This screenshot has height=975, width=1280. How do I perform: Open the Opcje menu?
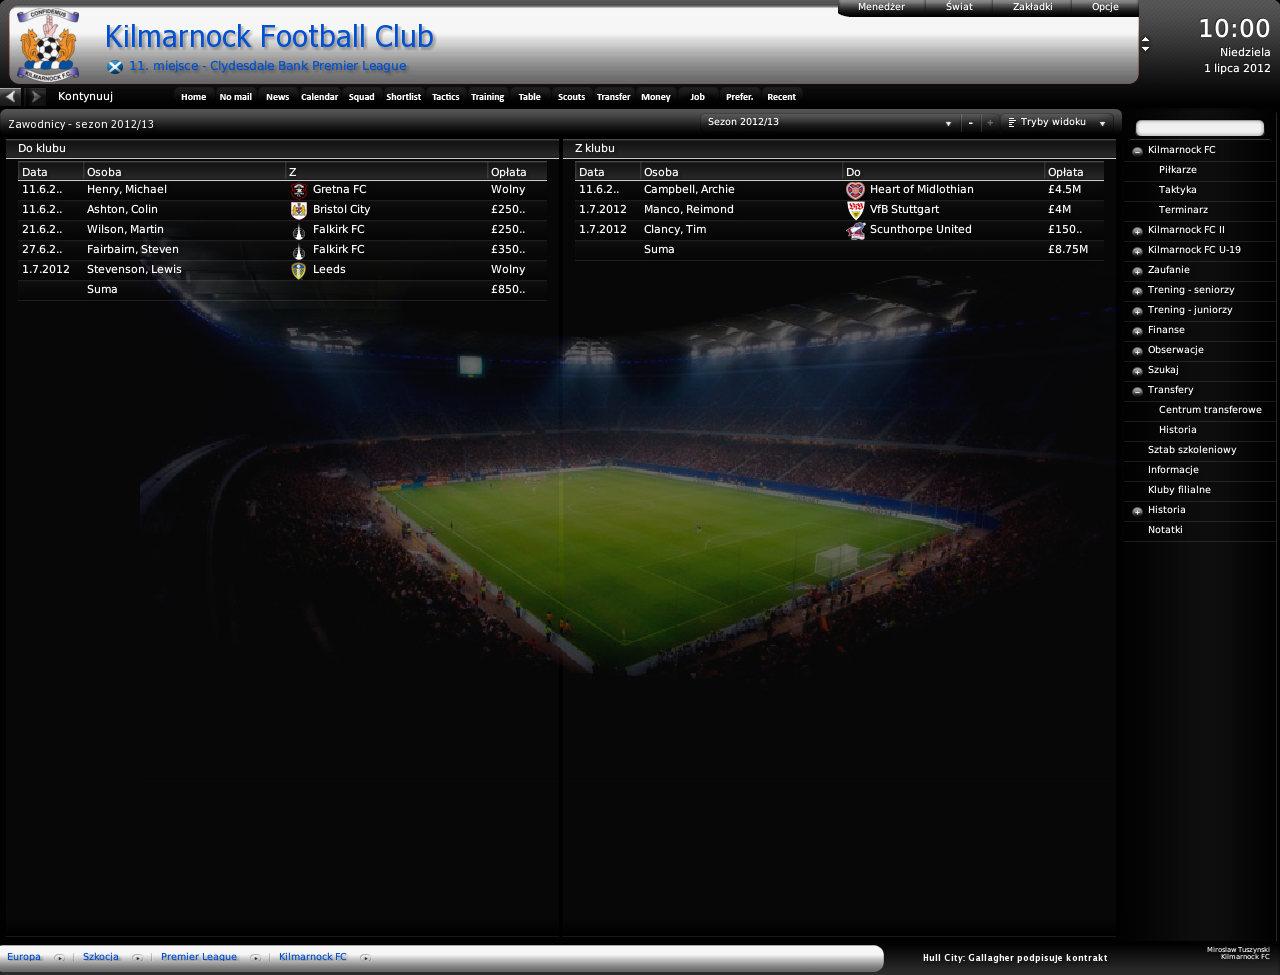pyautogui.click(x=1105, y=7)
